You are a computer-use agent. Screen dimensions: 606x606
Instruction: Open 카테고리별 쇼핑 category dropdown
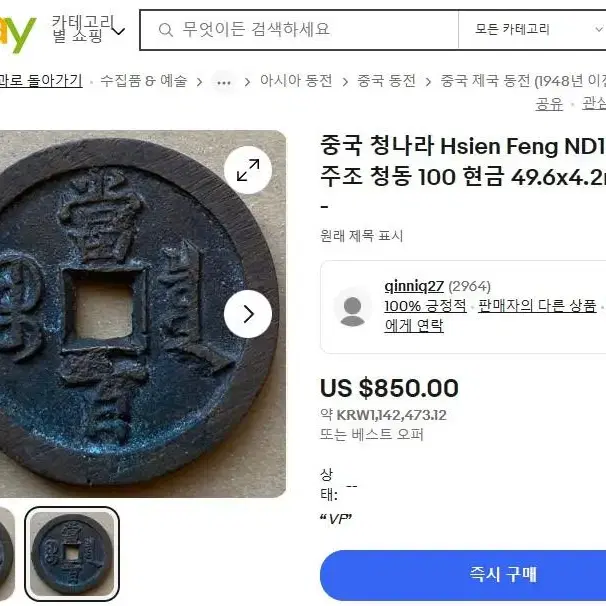(x=88, y=29)
